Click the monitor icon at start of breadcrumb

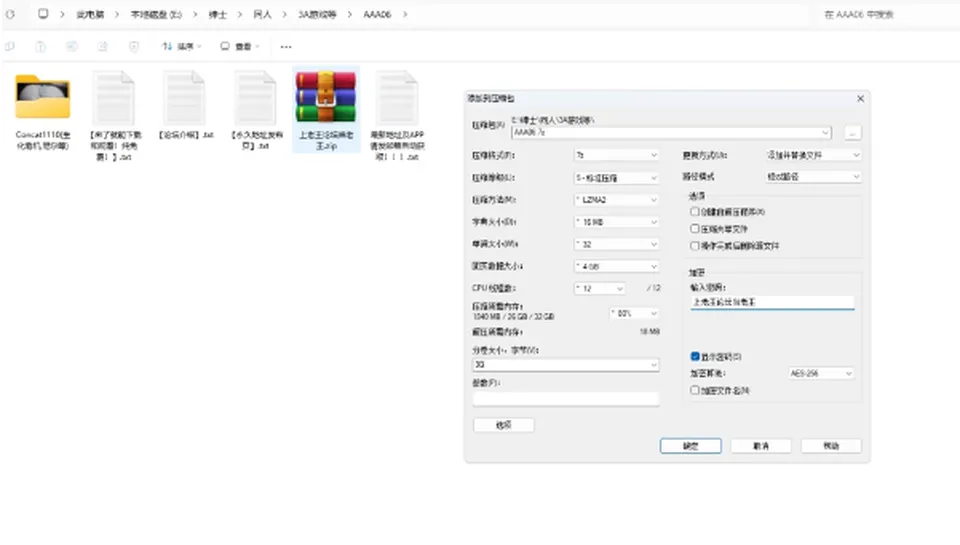(x=43, y=13)
